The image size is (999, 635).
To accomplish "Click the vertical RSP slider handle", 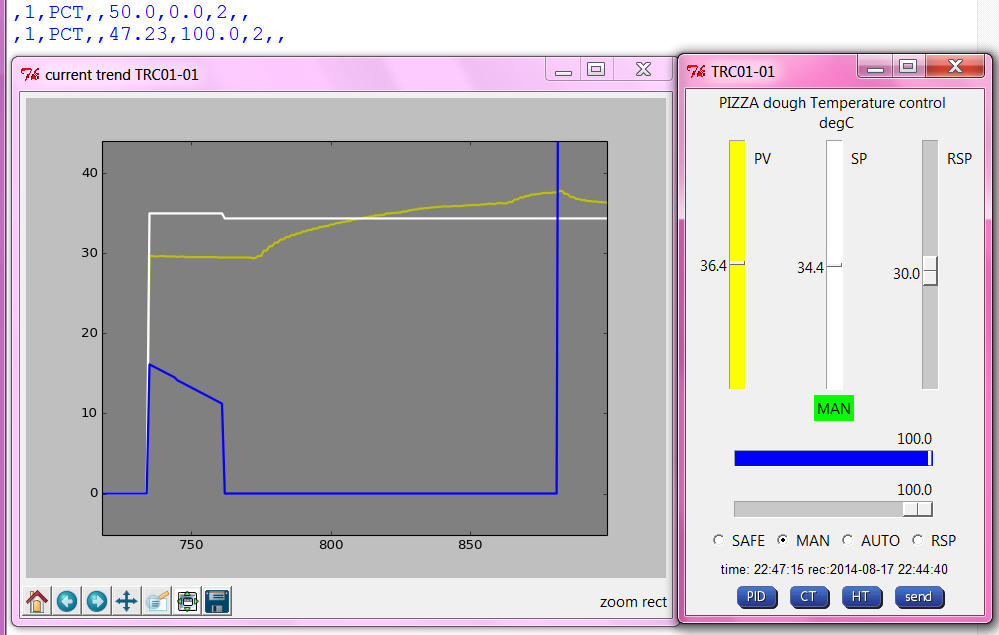I will coord(930,271).
